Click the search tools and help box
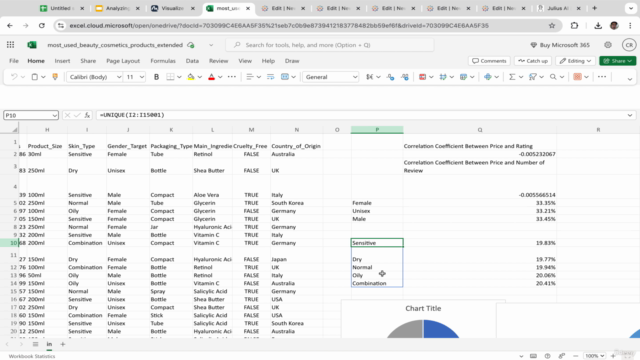640x360 pixels. click(330, 45)
